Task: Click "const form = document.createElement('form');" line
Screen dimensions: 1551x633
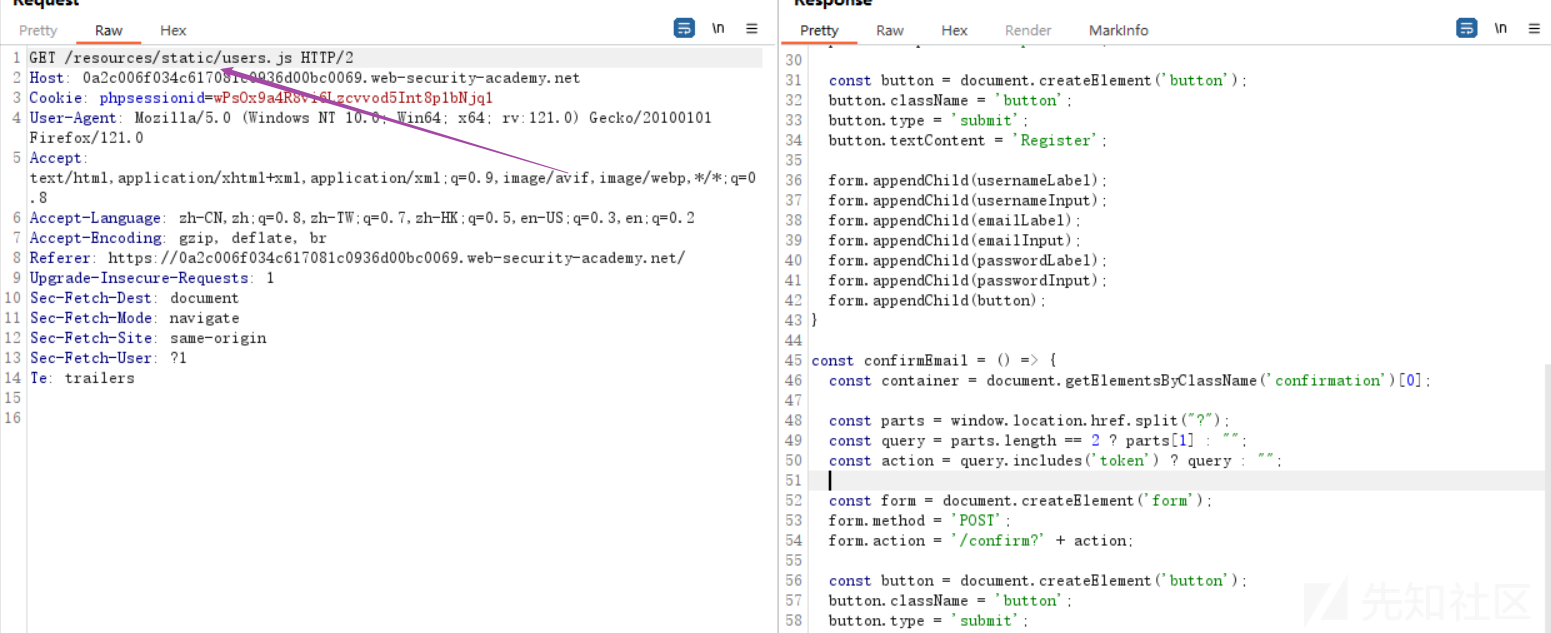Action: pos(1021,500)
